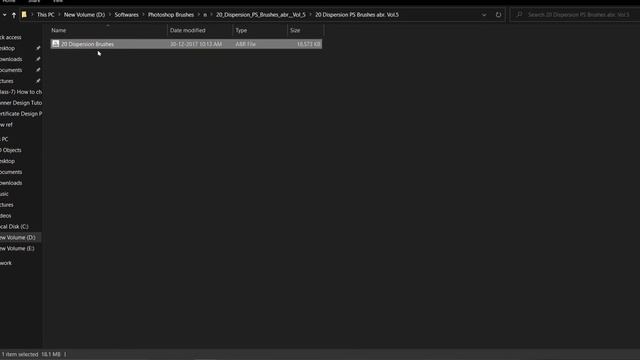Click the folder icon in the address bar
This screenshot has width=640, height=360.
[x=24, y=15]
